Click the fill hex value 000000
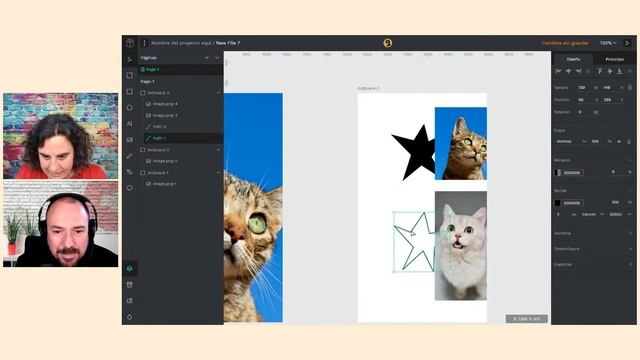The height and width of the screenshot is (360, 640). coord(572,173)
